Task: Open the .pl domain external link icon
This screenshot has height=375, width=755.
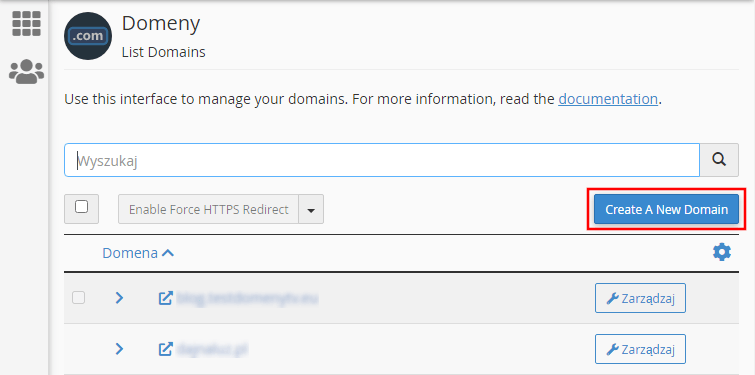Action: click(x=165, y=349)
